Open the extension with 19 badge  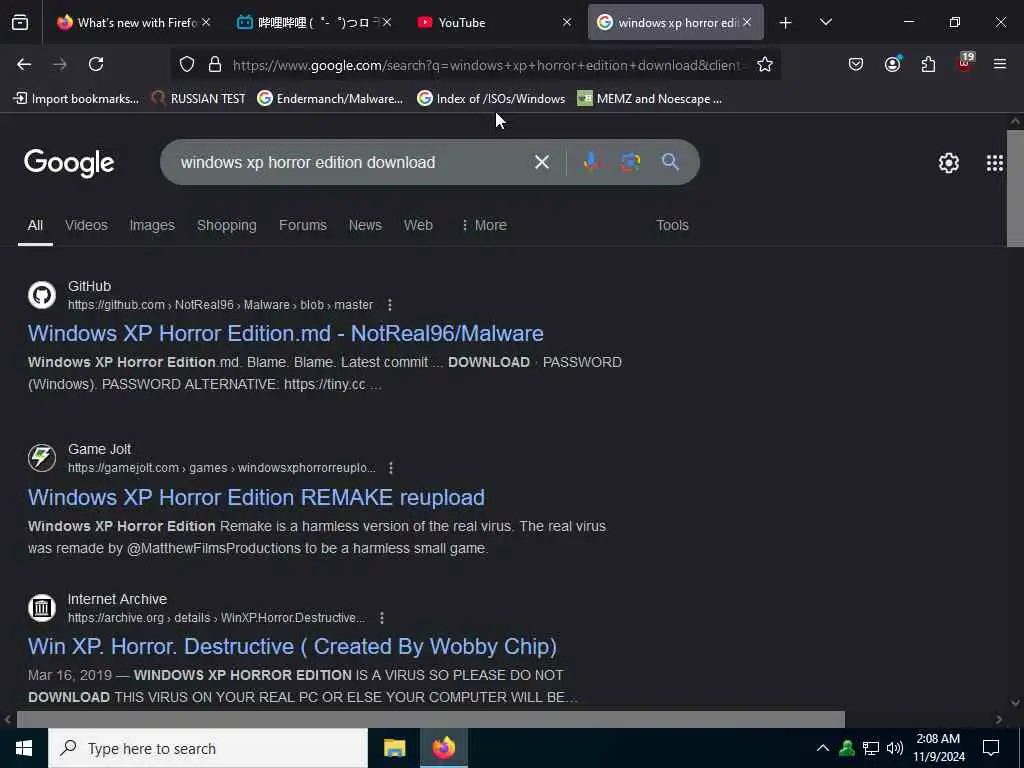pyautogui.click(x=965, y=63)
